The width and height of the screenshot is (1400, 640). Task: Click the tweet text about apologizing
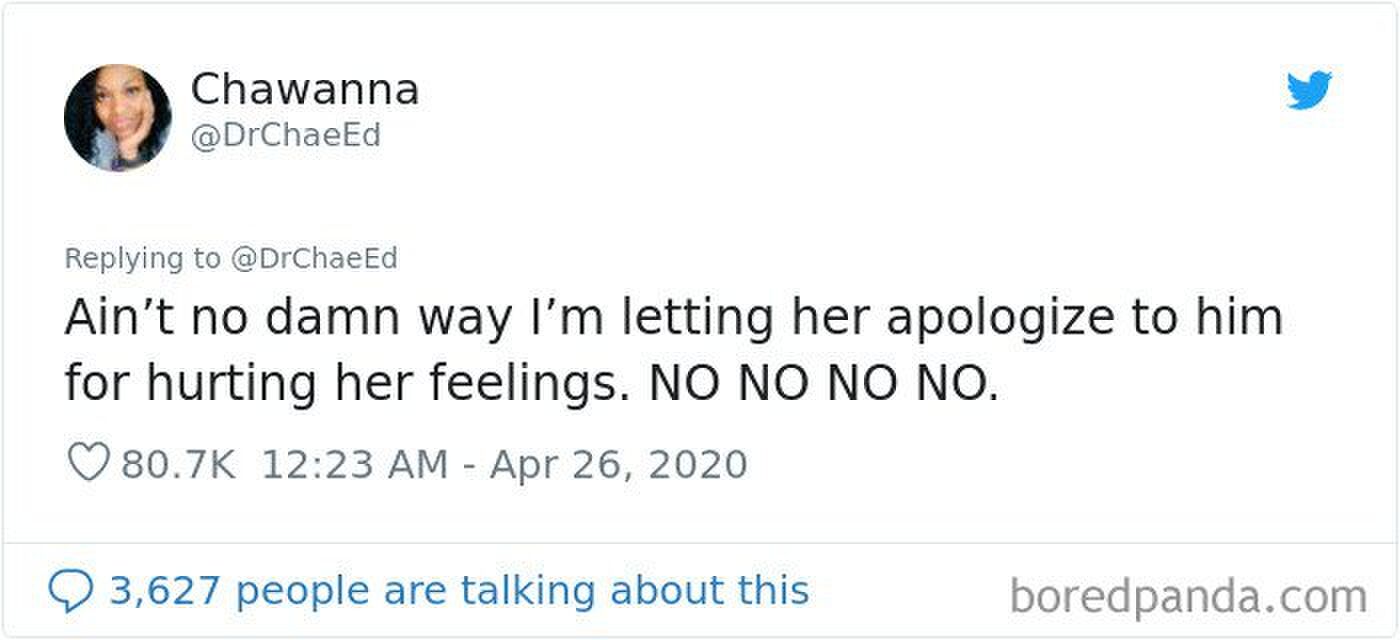[x=673, y=350]
